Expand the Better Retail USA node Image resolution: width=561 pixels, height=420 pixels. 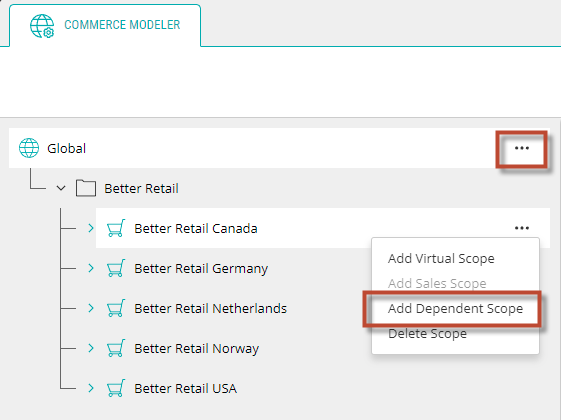[x=91, y=388]
